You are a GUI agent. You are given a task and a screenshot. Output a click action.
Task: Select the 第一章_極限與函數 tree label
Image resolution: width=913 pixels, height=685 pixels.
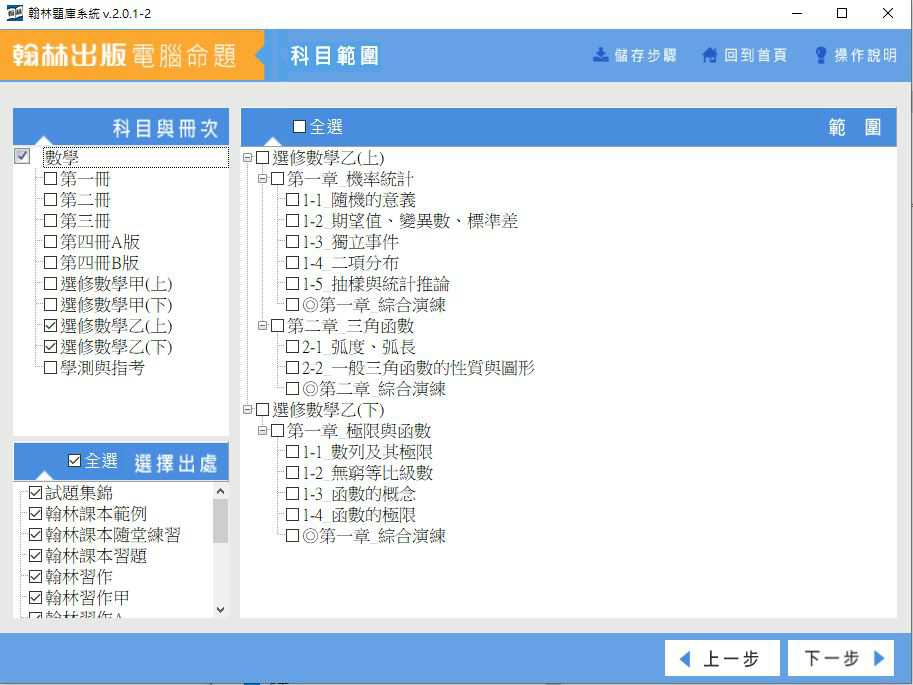pos(359,431)
